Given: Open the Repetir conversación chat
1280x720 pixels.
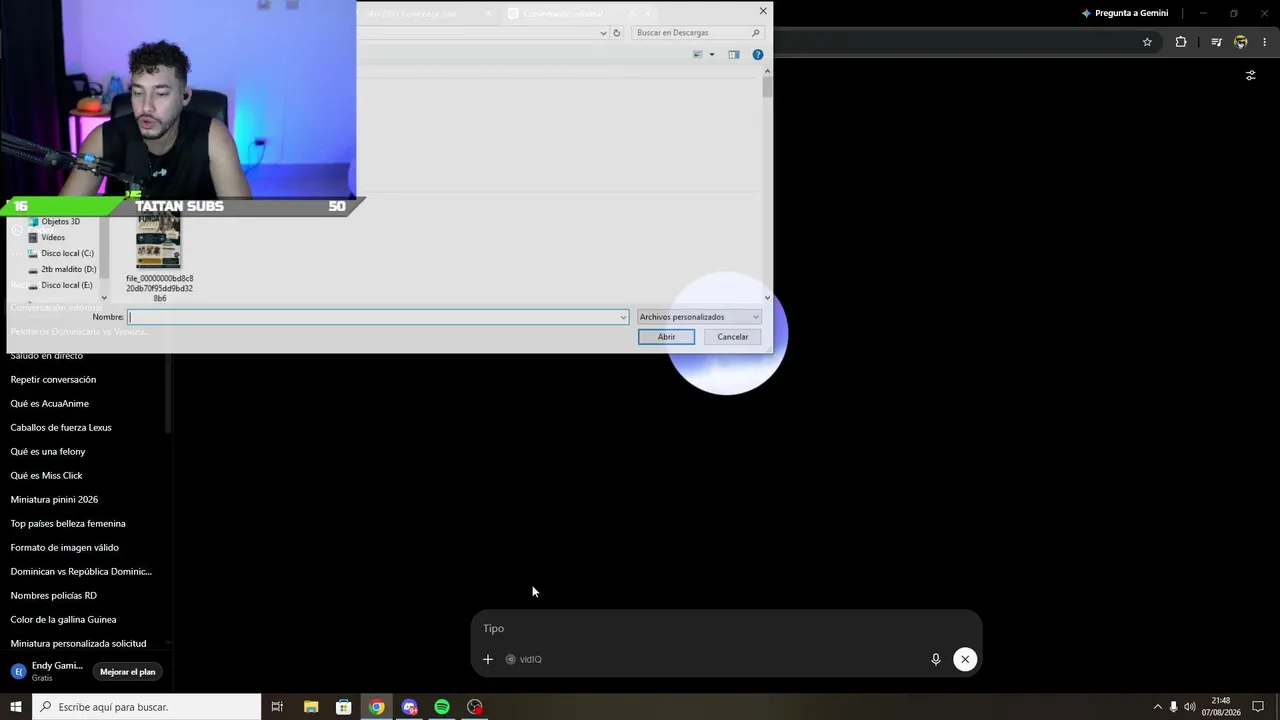Looking at the screenshot, I should click(x=53, y=380).
